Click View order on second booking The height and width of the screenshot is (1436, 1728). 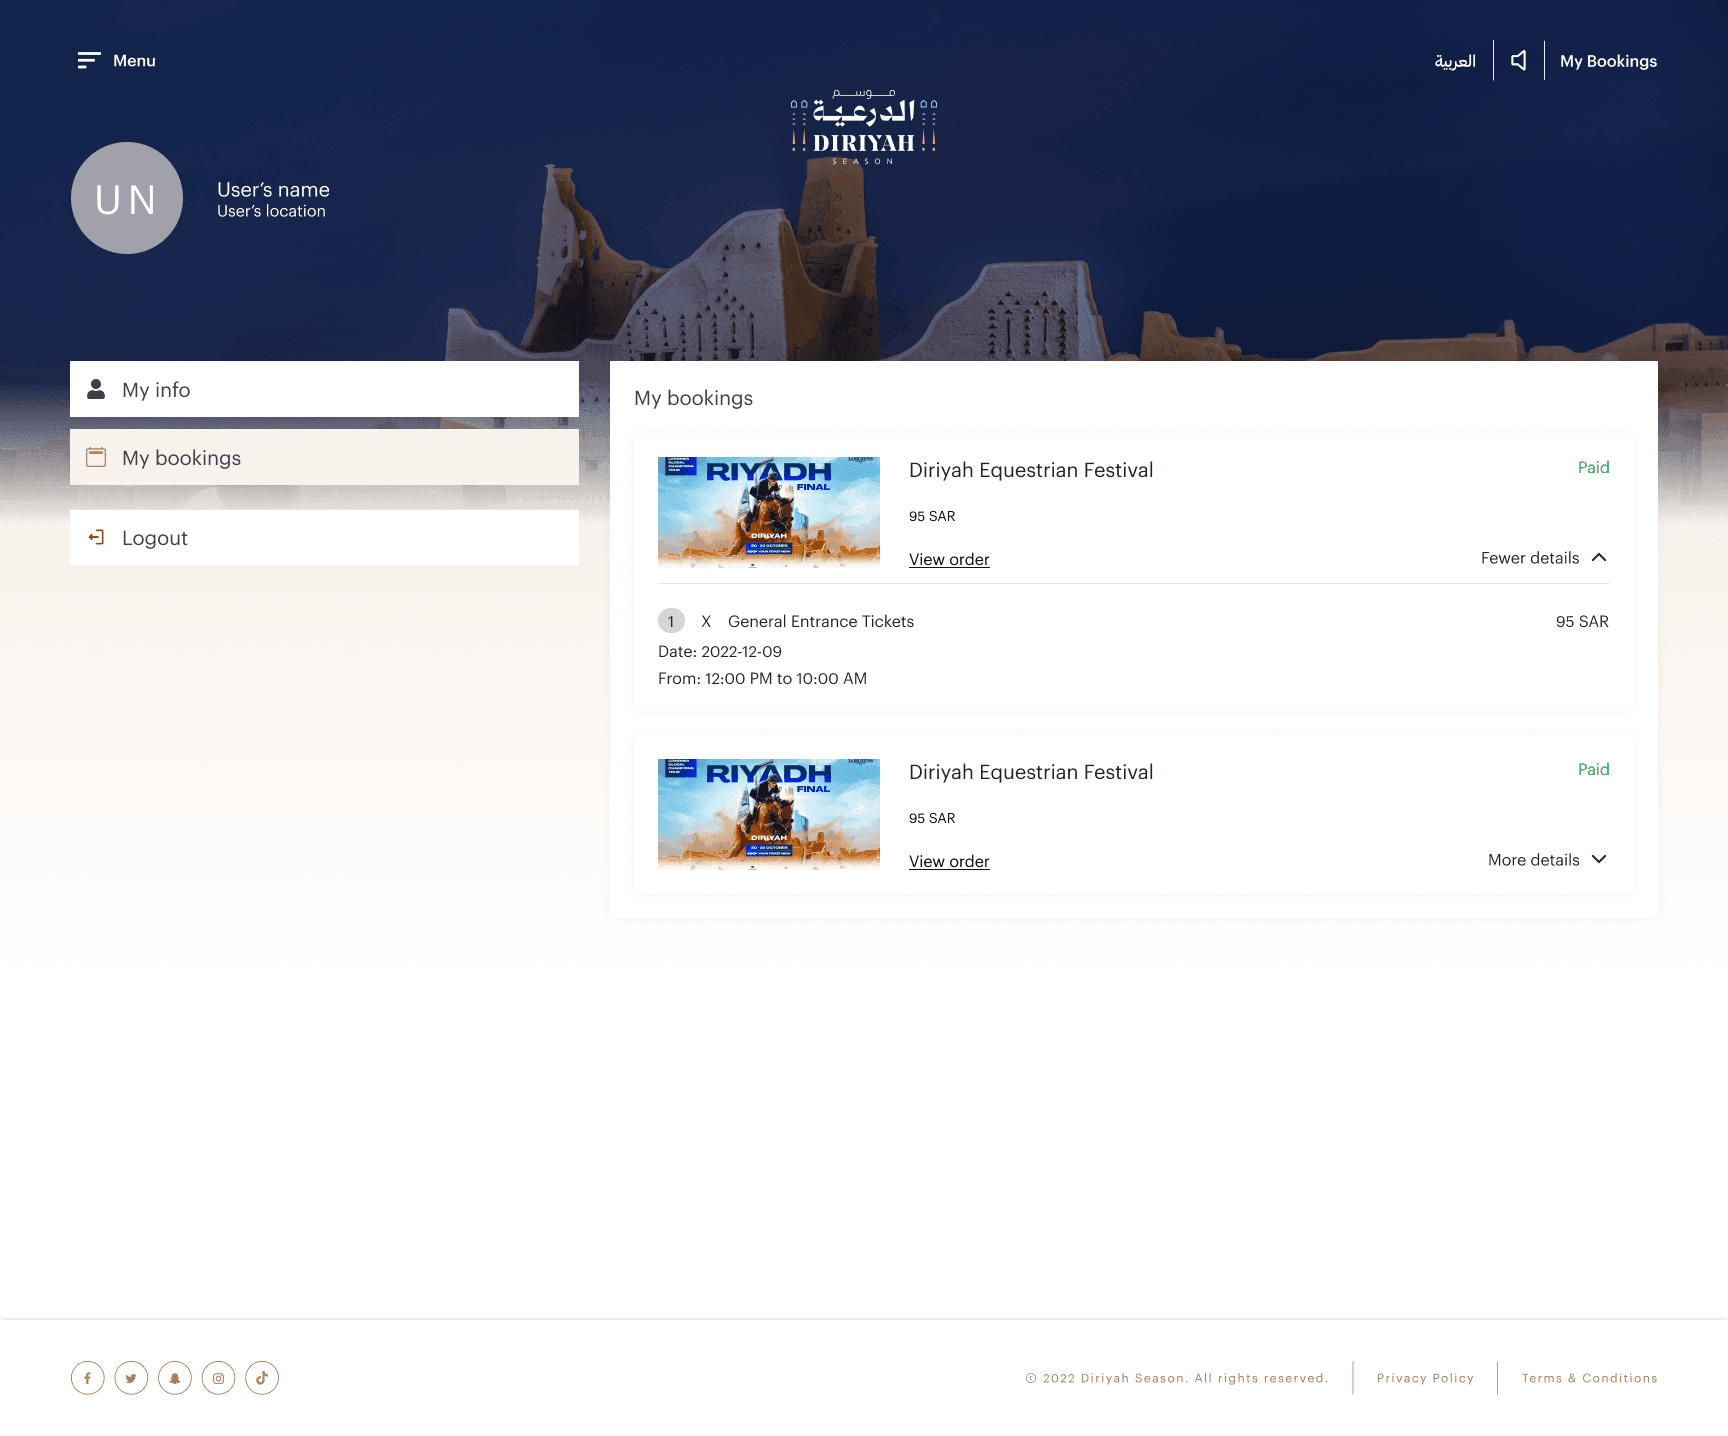coord(949,861)
